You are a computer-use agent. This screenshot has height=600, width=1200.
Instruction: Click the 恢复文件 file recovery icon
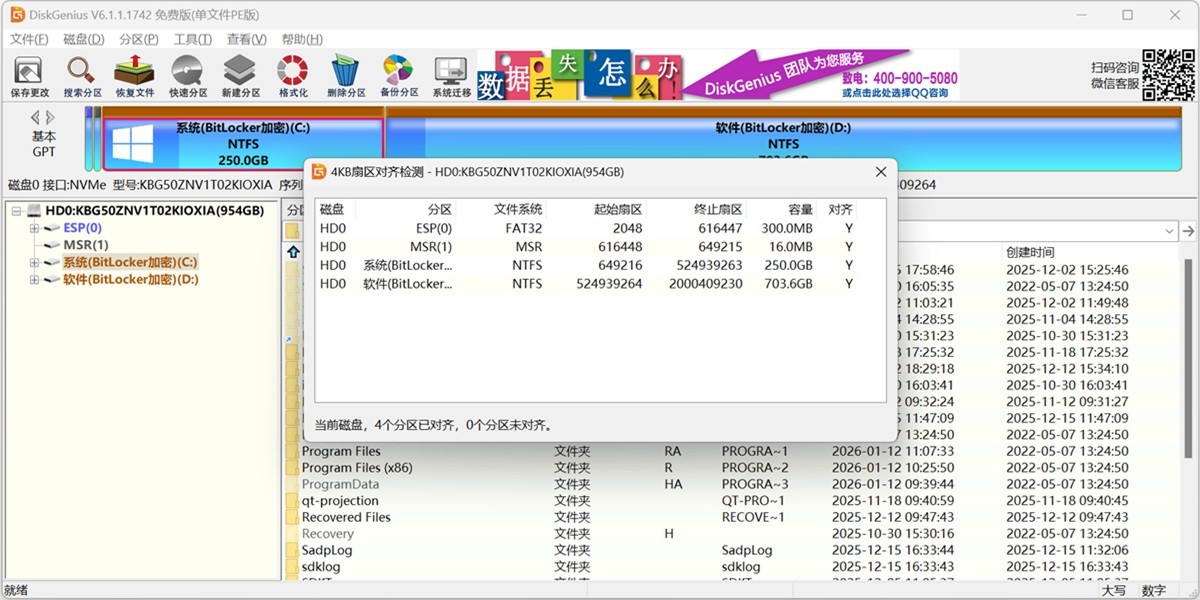pyautogui.click(x=134, y=76)
